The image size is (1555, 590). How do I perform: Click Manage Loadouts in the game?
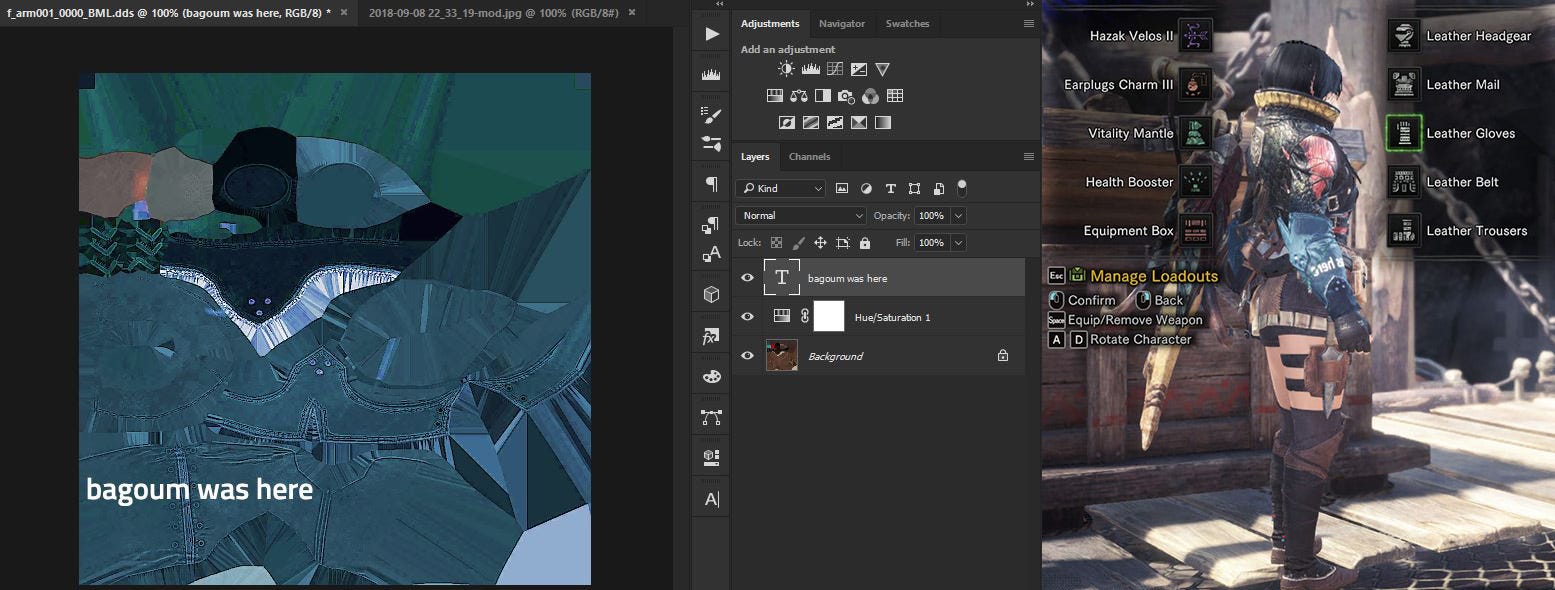pos(1154,276)
